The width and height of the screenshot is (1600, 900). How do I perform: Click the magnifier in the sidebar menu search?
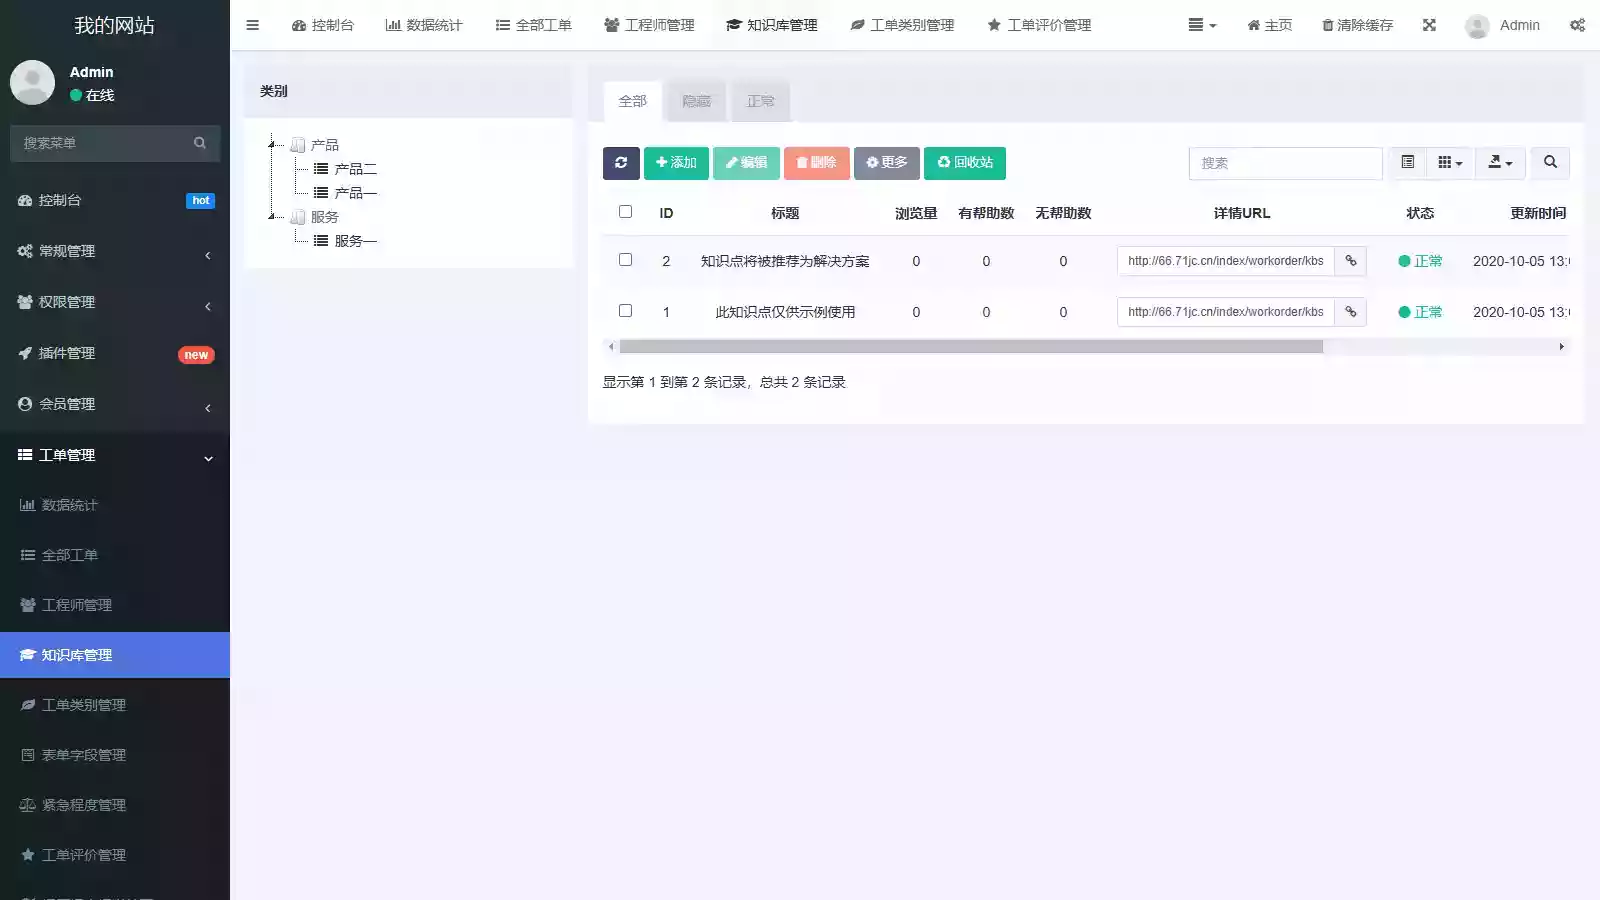pos(199,143)
